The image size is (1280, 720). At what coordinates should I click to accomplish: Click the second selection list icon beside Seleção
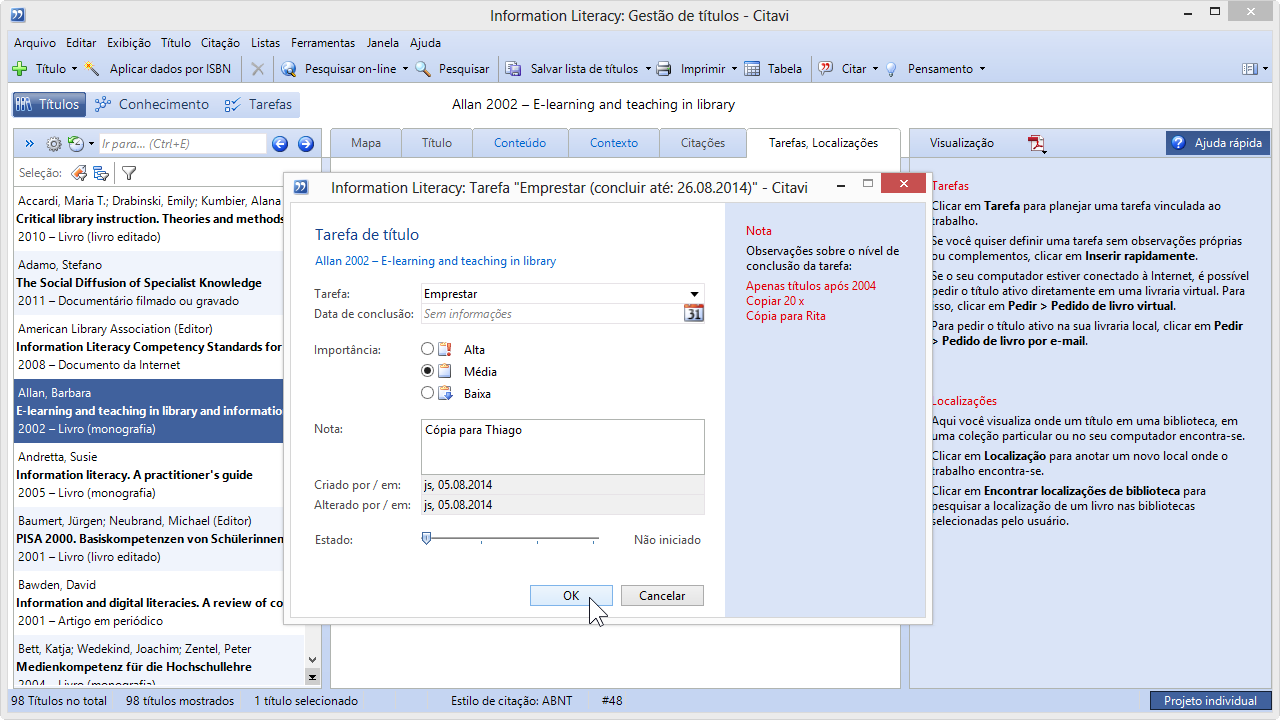pyautogui.click(x=101, y=173)
